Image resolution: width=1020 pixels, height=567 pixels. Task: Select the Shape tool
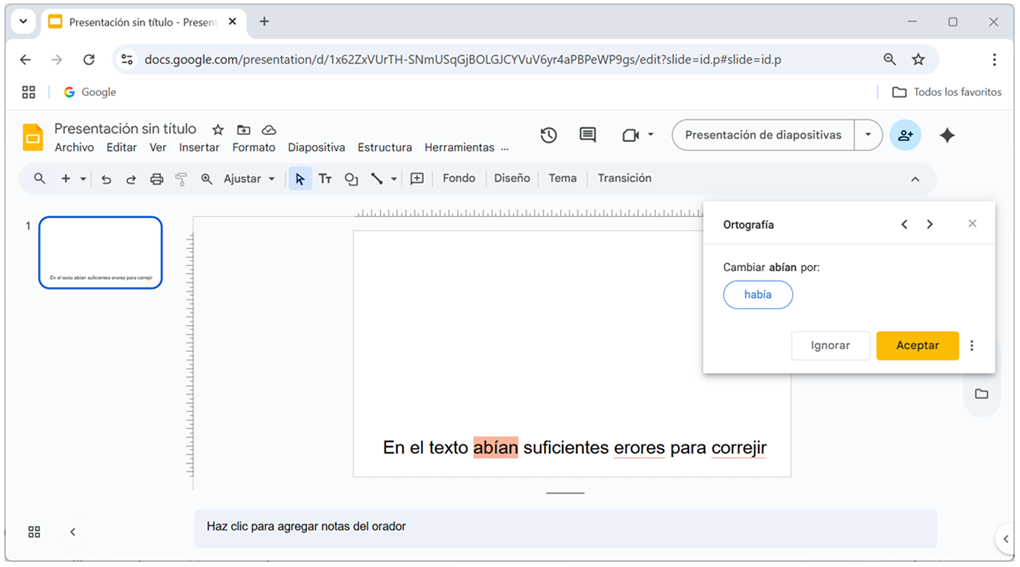[x=351, y=179]
